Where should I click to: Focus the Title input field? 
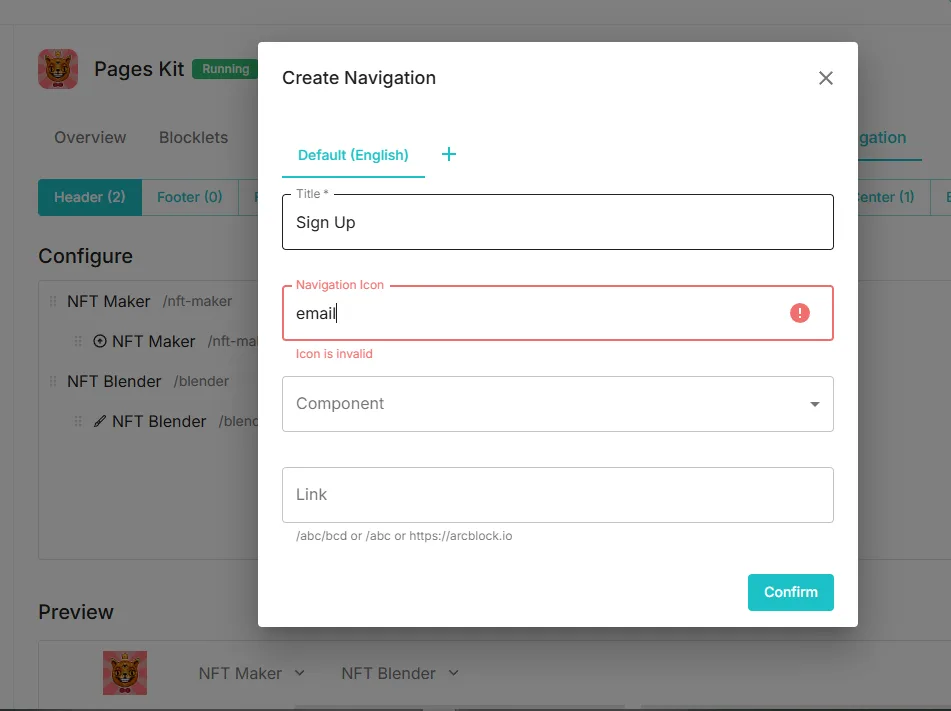[x=557, y=222]
